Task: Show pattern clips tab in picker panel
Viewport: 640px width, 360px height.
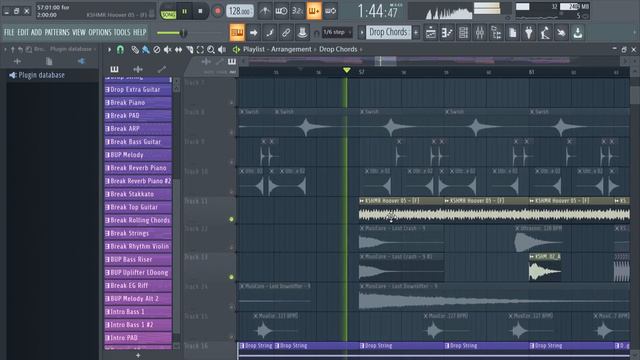Action: (x=114, y=69)
